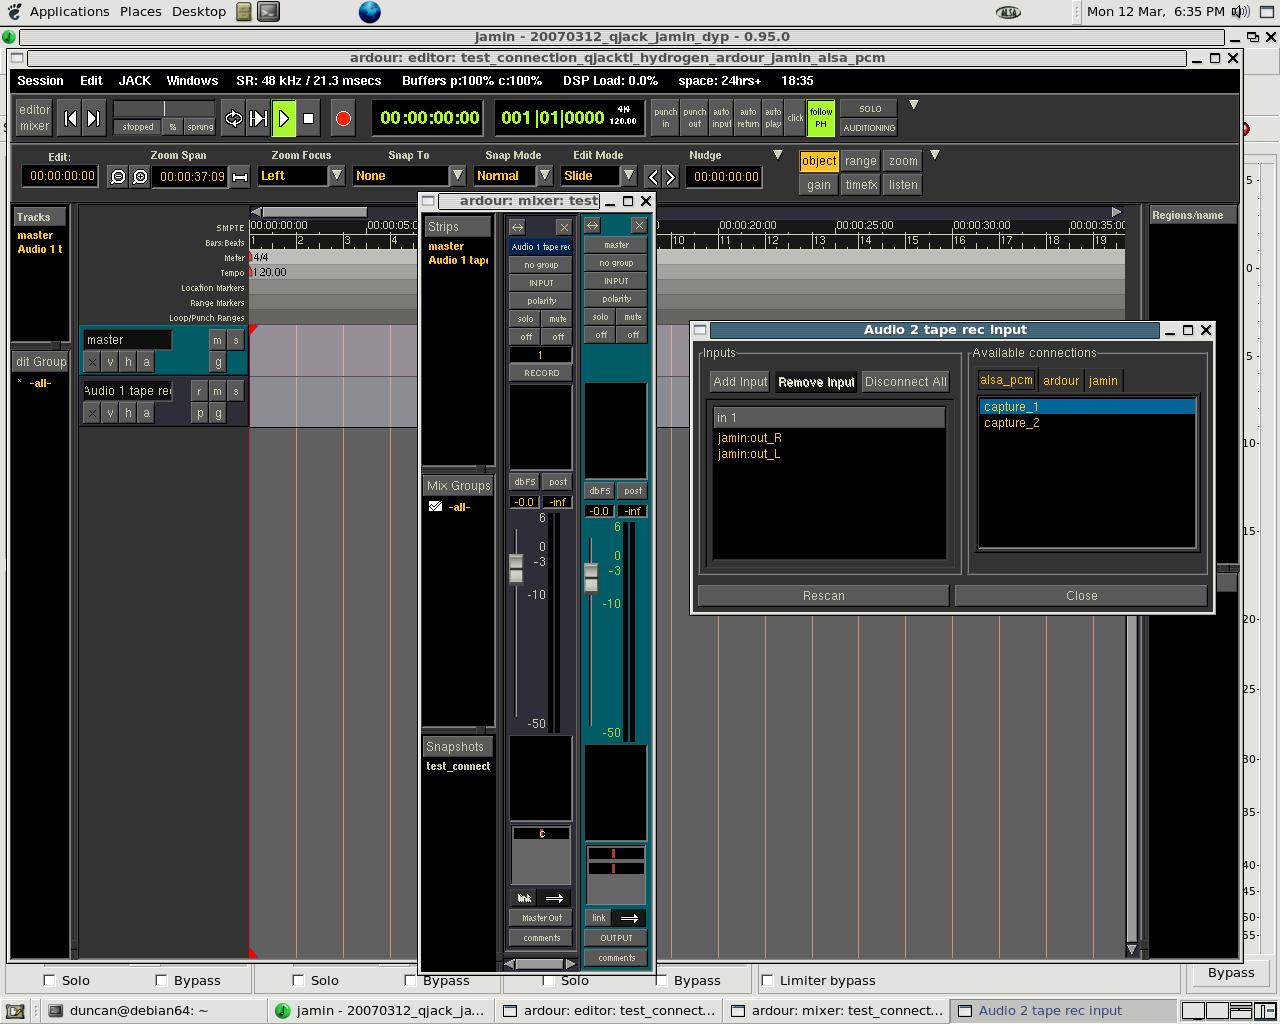Click the green play button

coord(284,119)
